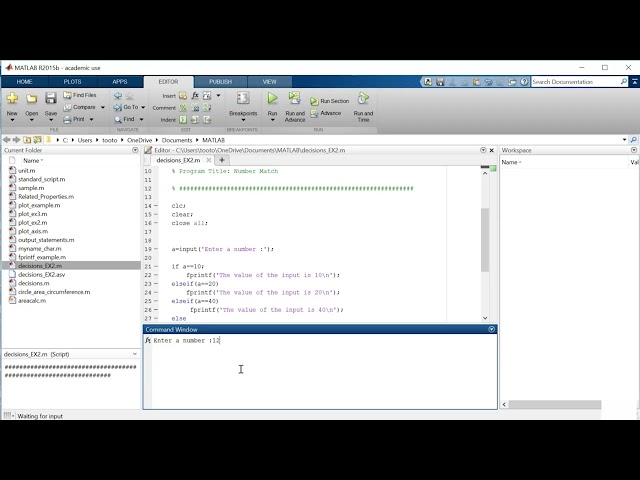
Task: Select plot_example.m in Current Folder
Action: click(39, 205)
